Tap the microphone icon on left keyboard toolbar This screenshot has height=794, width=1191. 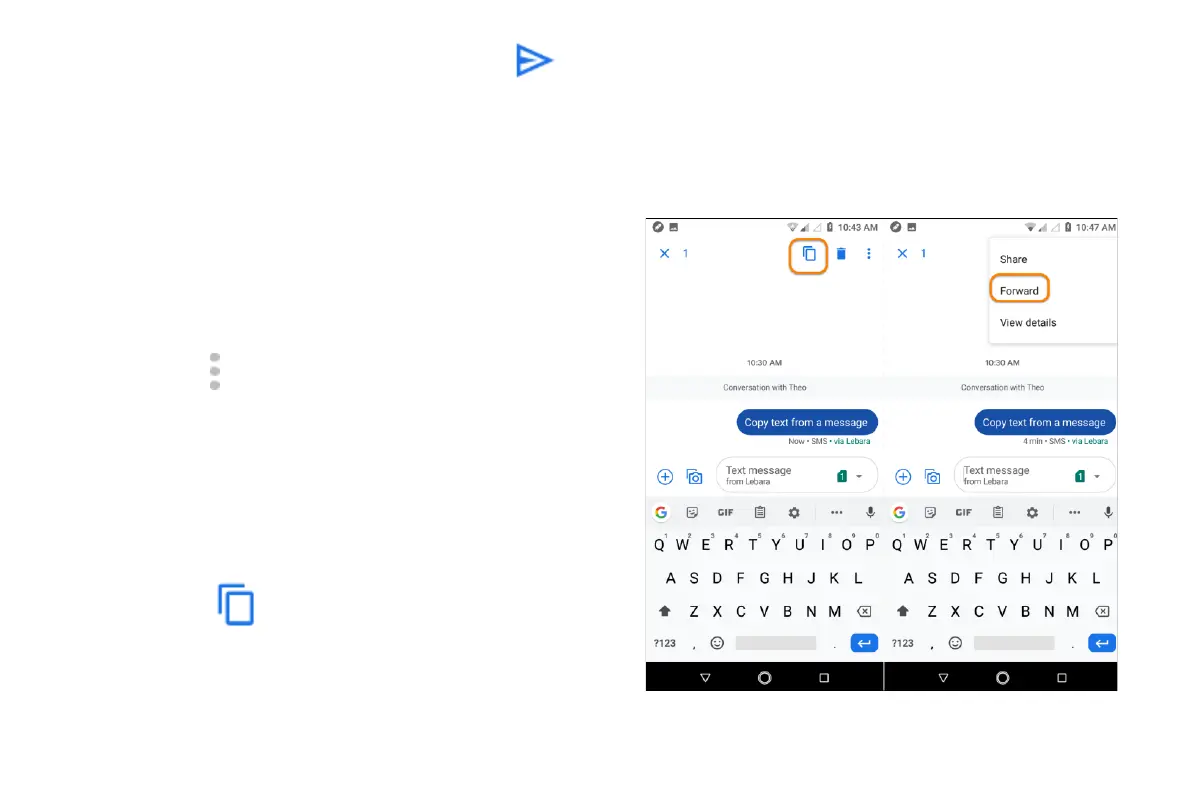pos(870,513)
